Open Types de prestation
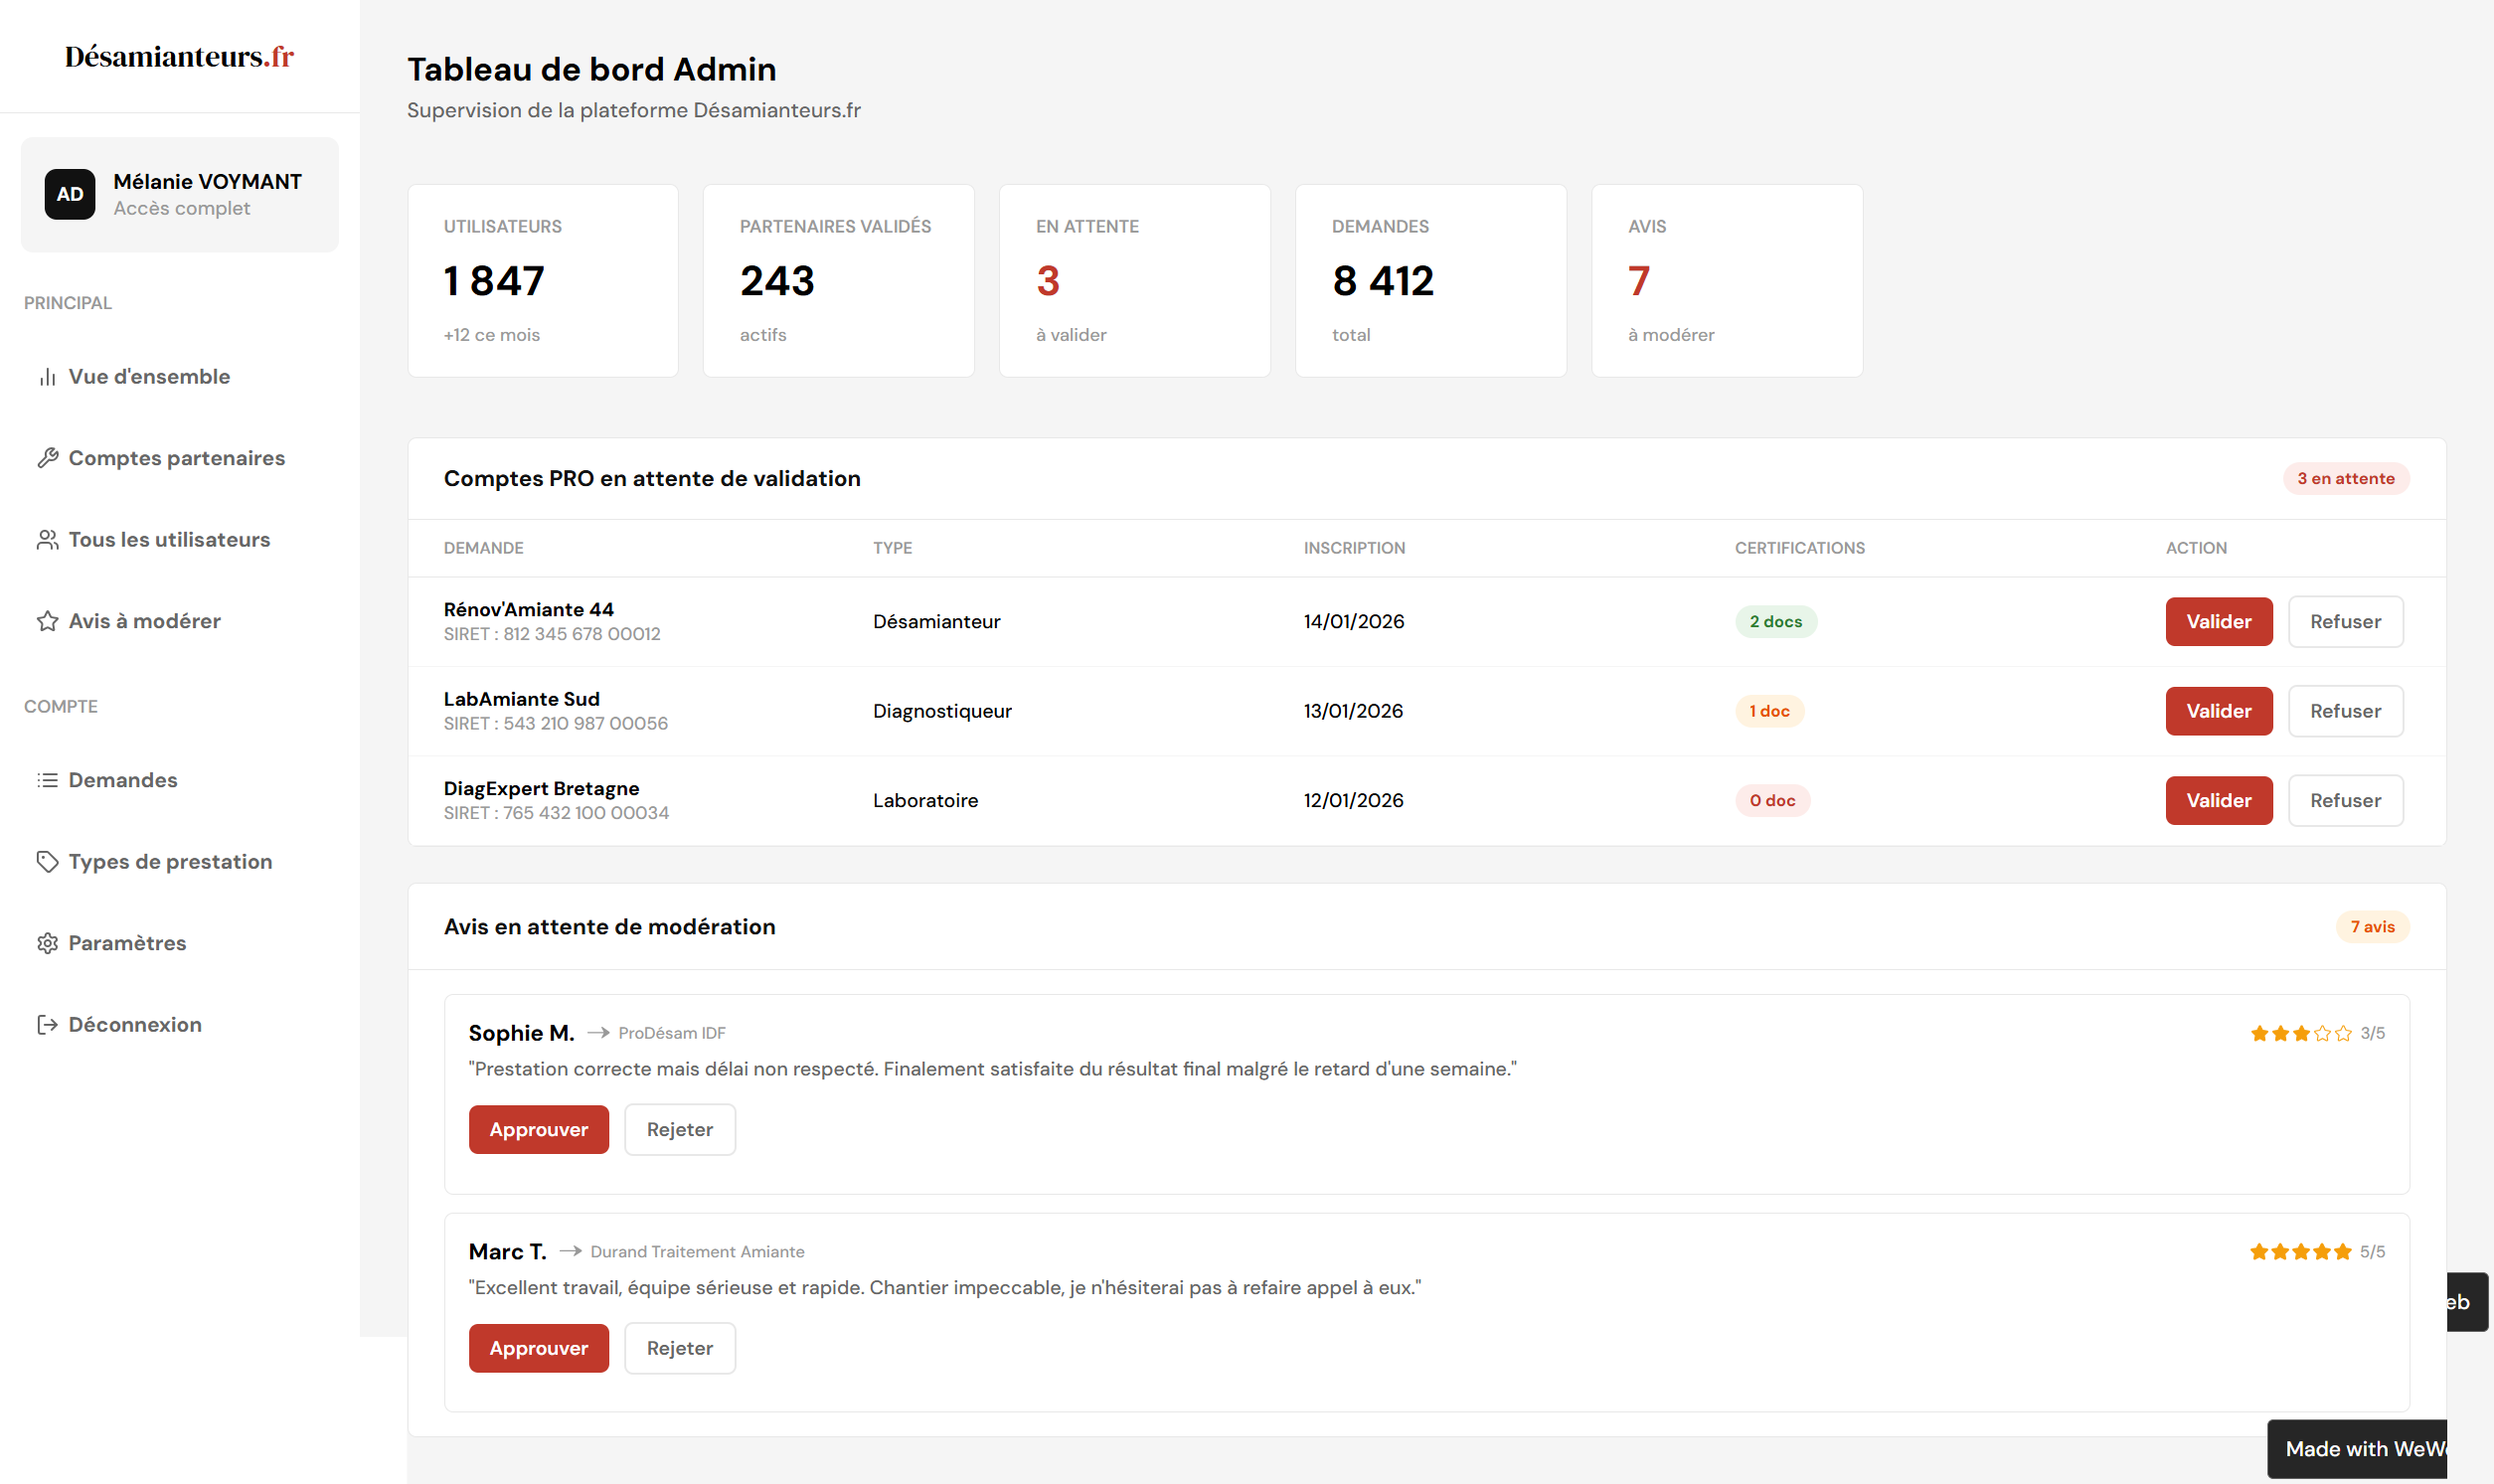This screenshot has height=1484, width=2494. pos(180,862)
